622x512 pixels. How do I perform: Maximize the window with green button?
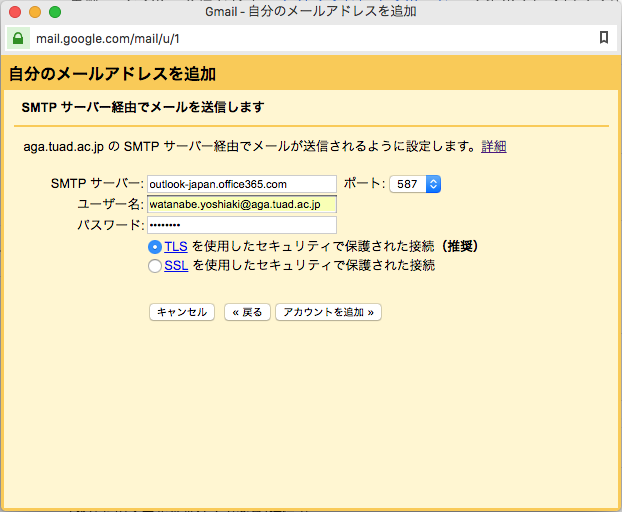[x=55, y=12]
